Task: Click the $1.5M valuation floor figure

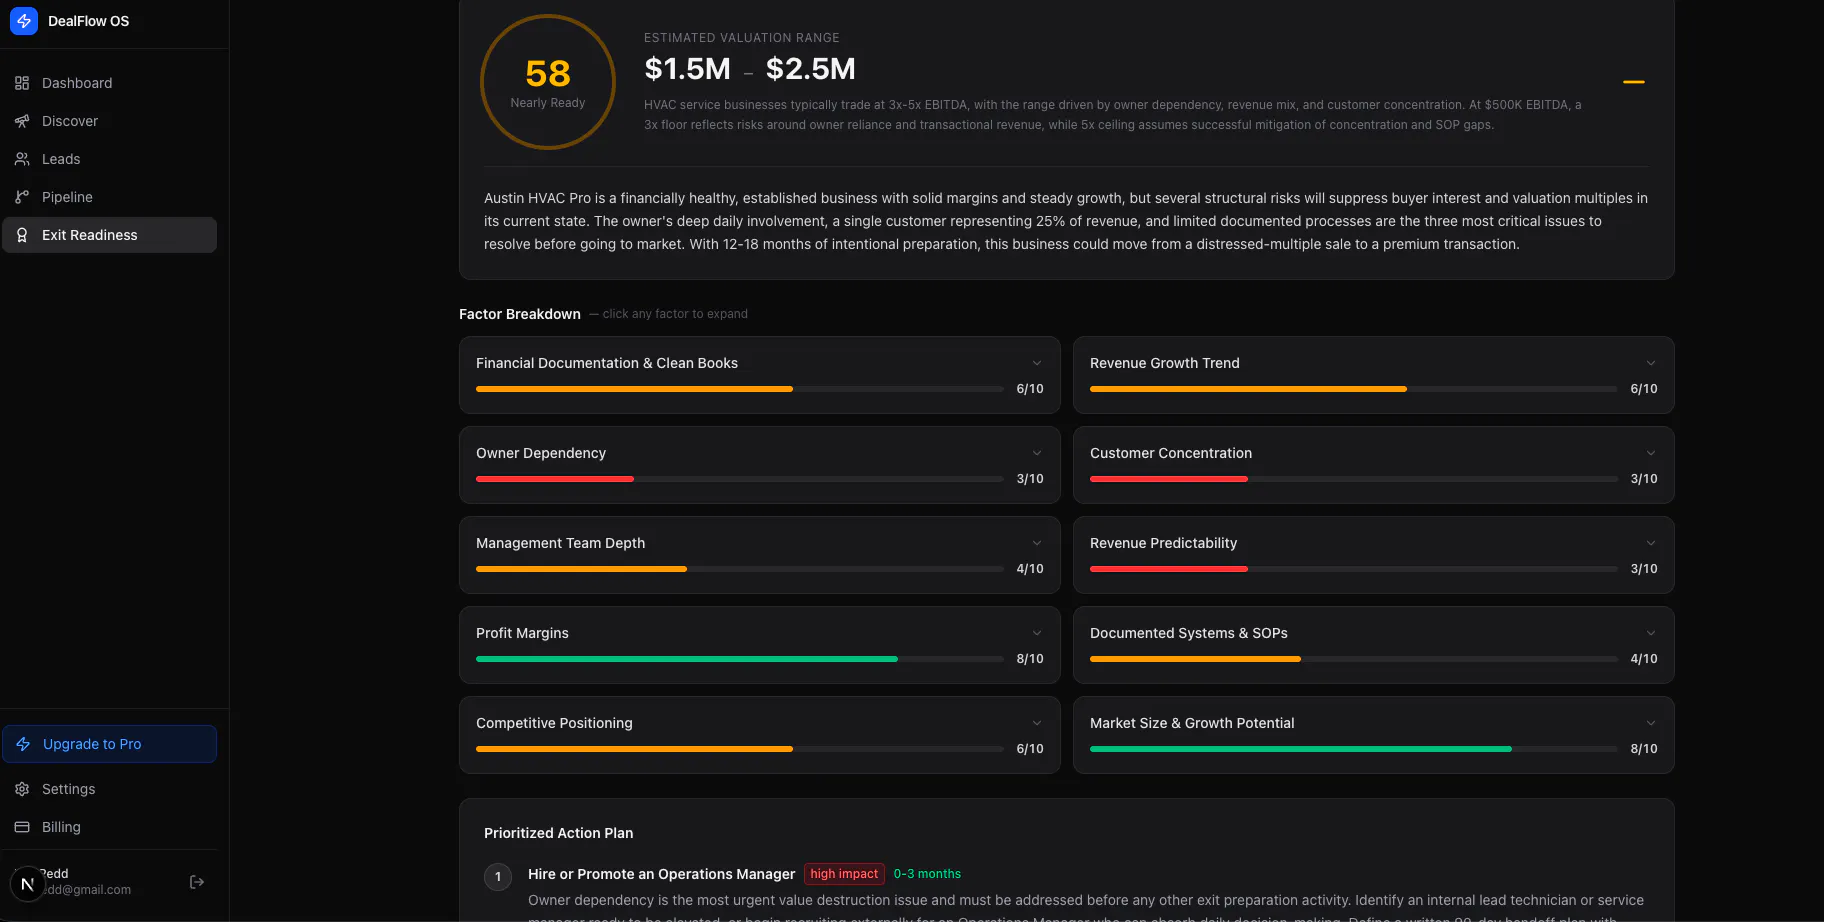Action: [688, 69]
